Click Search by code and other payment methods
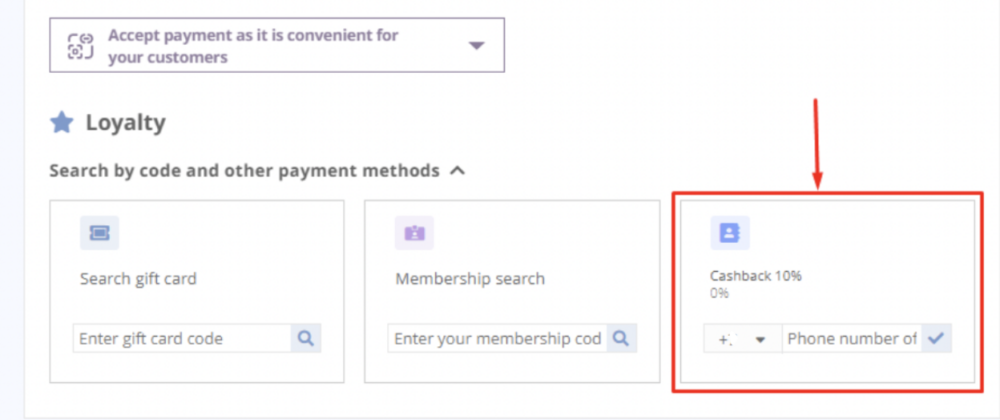Screen dimensions: 1000x420 click(x=244, y=171)
